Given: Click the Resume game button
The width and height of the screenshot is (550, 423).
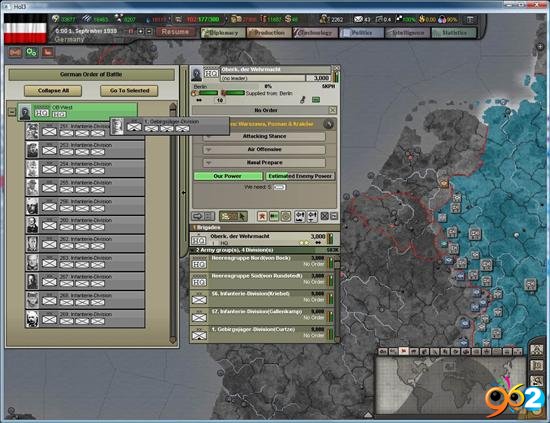Looking at the screenshot, I should tap(175, 32).
